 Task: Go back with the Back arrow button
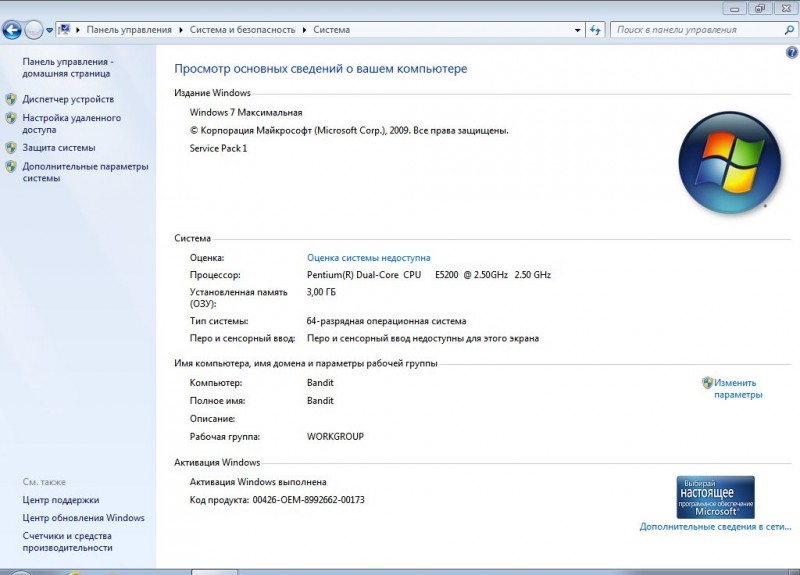(x=12, y=30)
